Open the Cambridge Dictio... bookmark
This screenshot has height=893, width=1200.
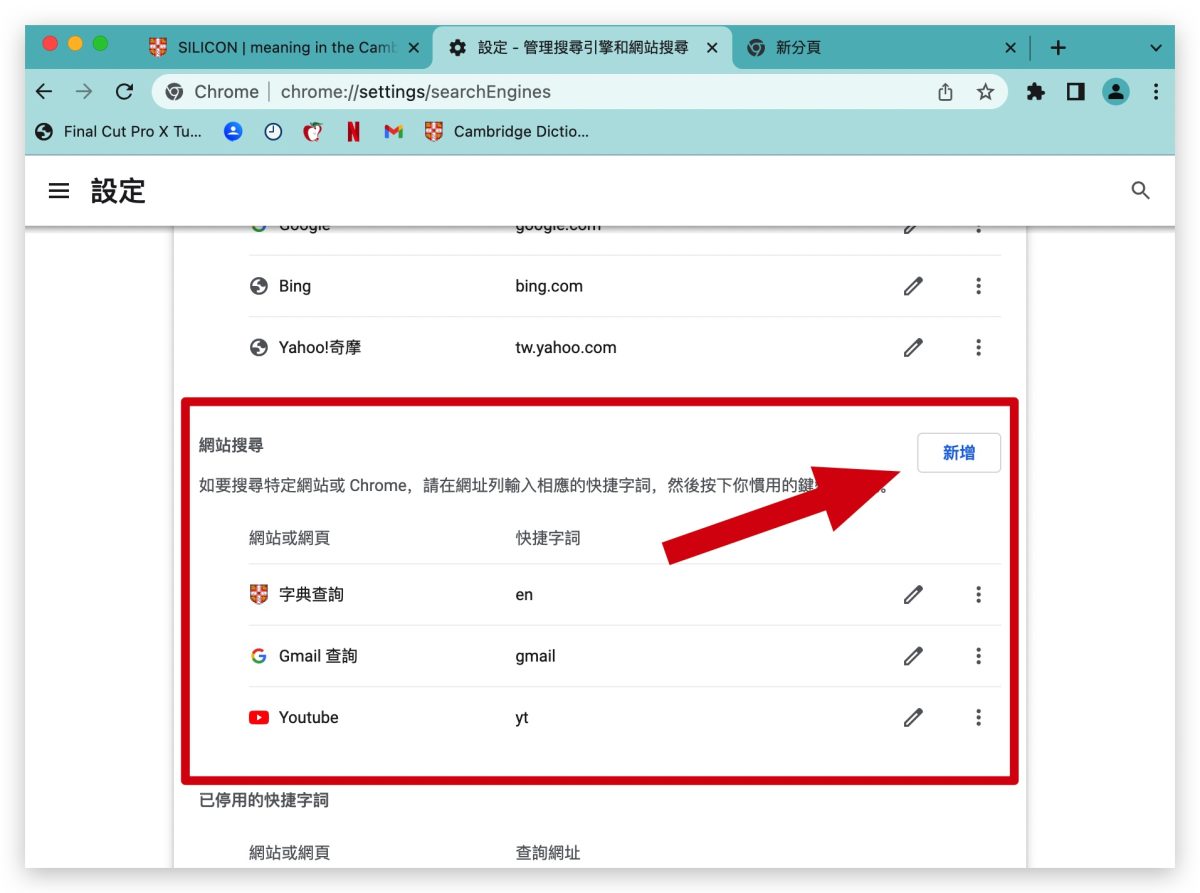507,131
